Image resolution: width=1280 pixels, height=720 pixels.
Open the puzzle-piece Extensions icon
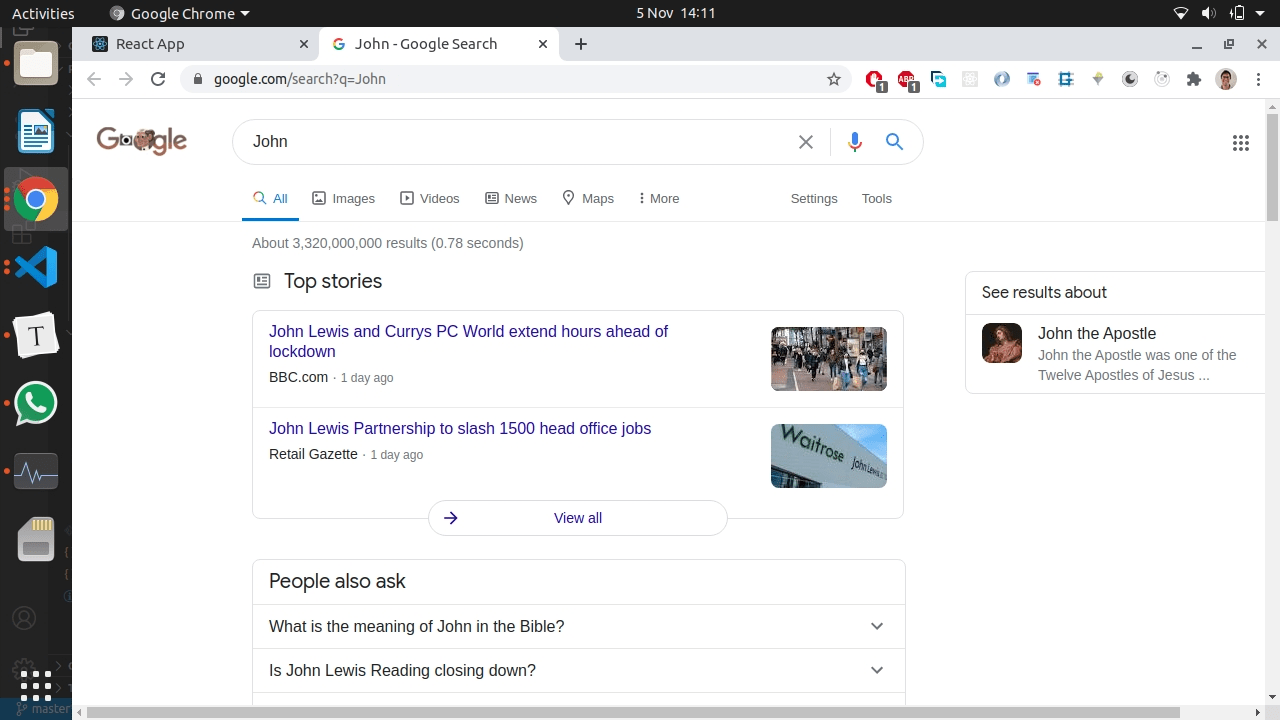[x=1194, y=79]
